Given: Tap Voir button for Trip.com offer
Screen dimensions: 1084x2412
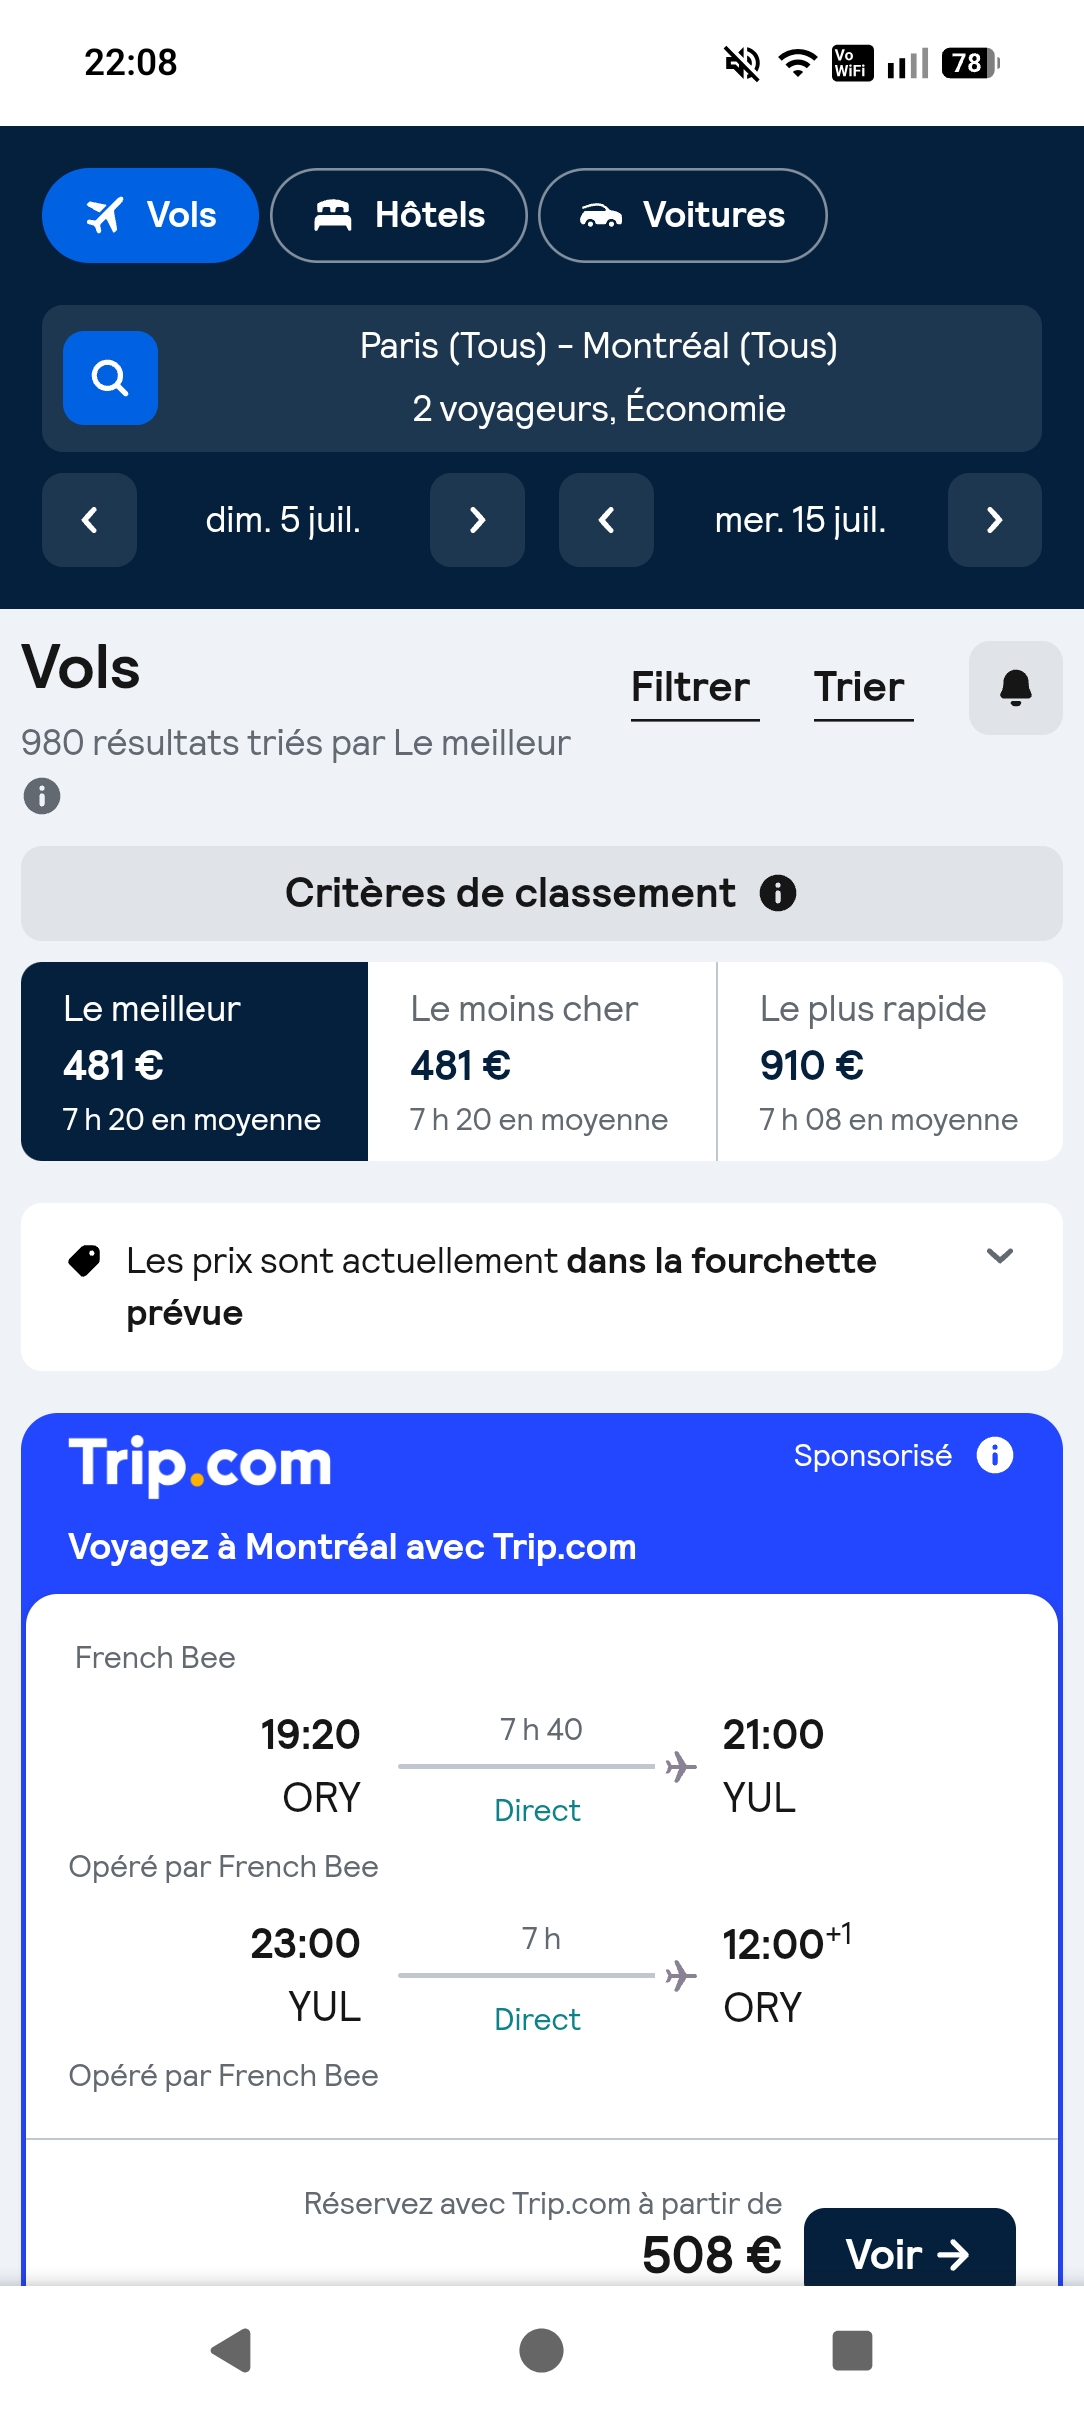Looking at the screenshot, I should pyautogui.click(x=908, y=2252).
